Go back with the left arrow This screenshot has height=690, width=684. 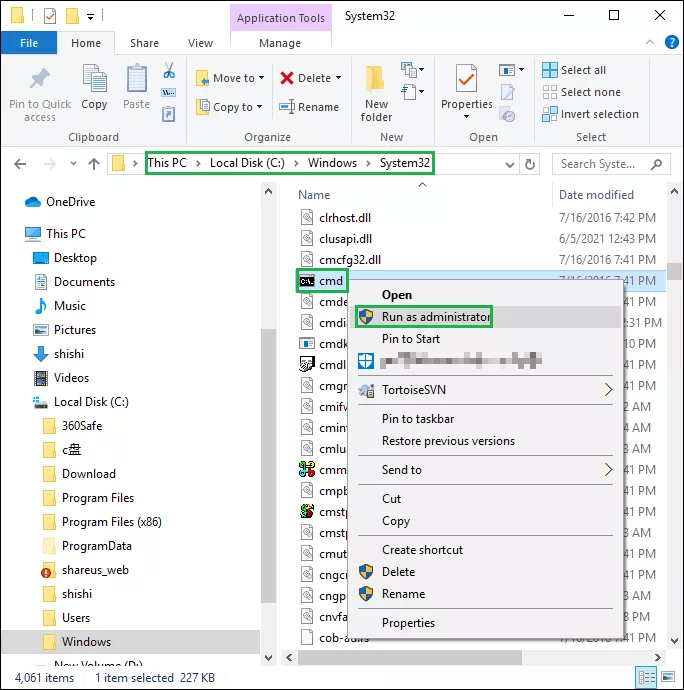pos(20,164)
